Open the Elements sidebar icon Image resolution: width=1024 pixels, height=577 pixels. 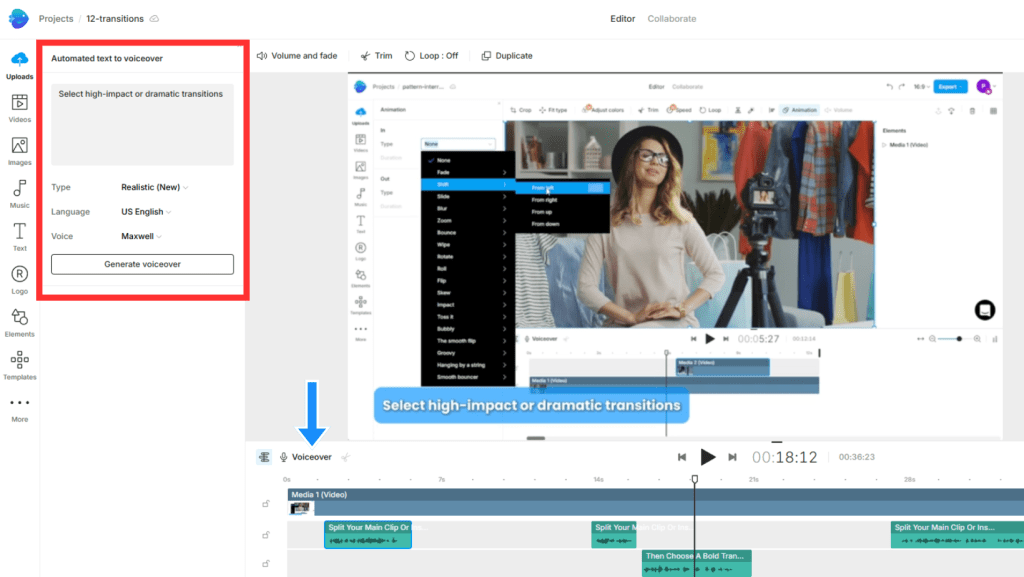(x=19, y=322)
